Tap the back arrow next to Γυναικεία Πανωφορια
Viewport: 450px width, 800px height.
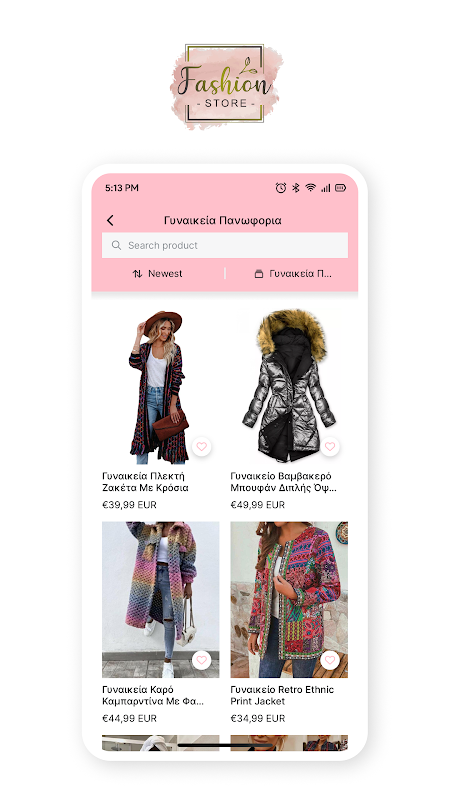(110, 220)
